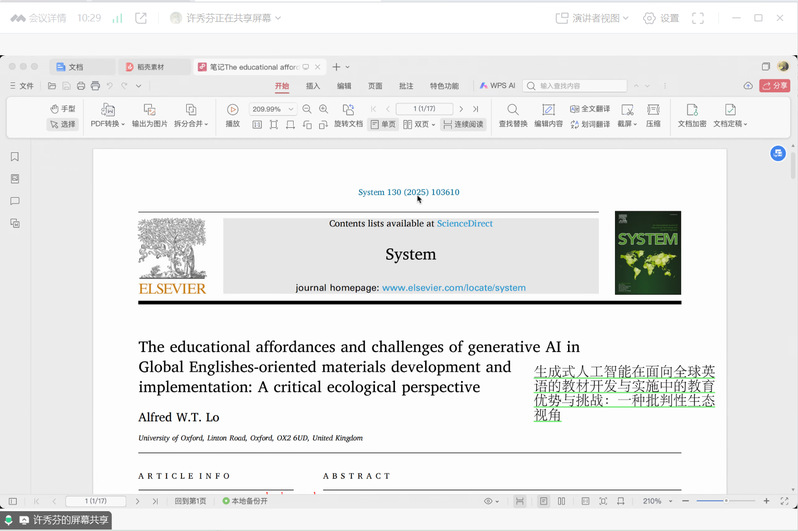This screenshot has width=798, height=531.
Task: Switch to the Insert (插入) ribbon tab
Action: coord(313,86)
